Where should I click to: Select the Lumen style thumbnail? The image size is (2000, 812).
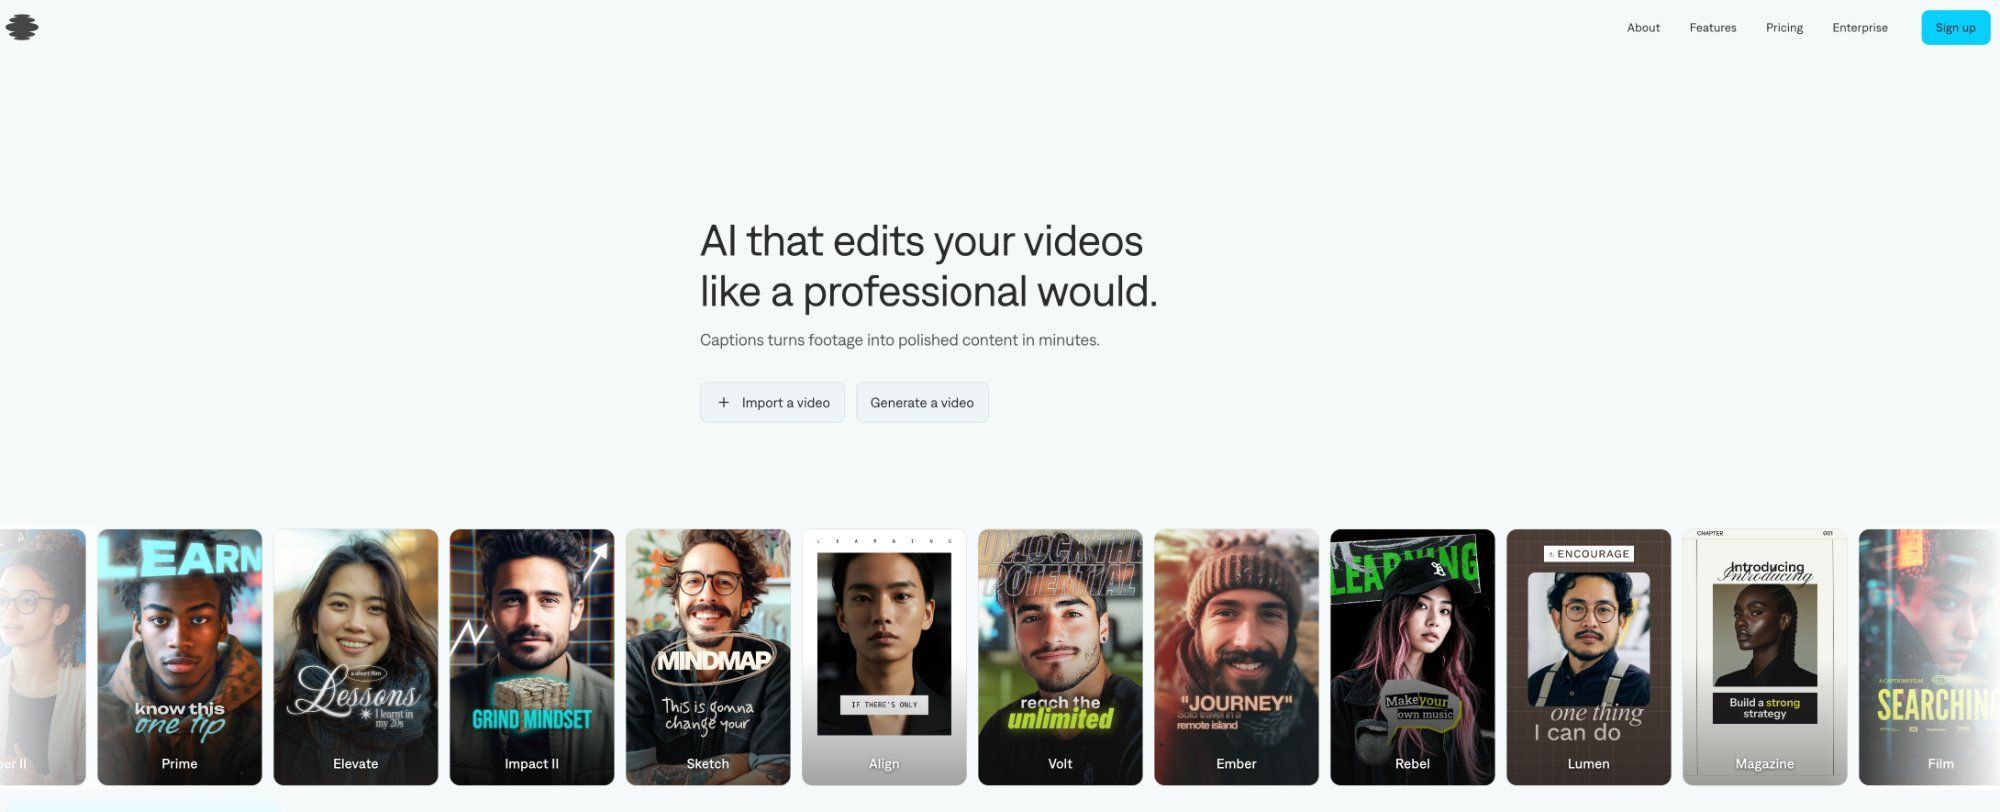coord(1588,657)
